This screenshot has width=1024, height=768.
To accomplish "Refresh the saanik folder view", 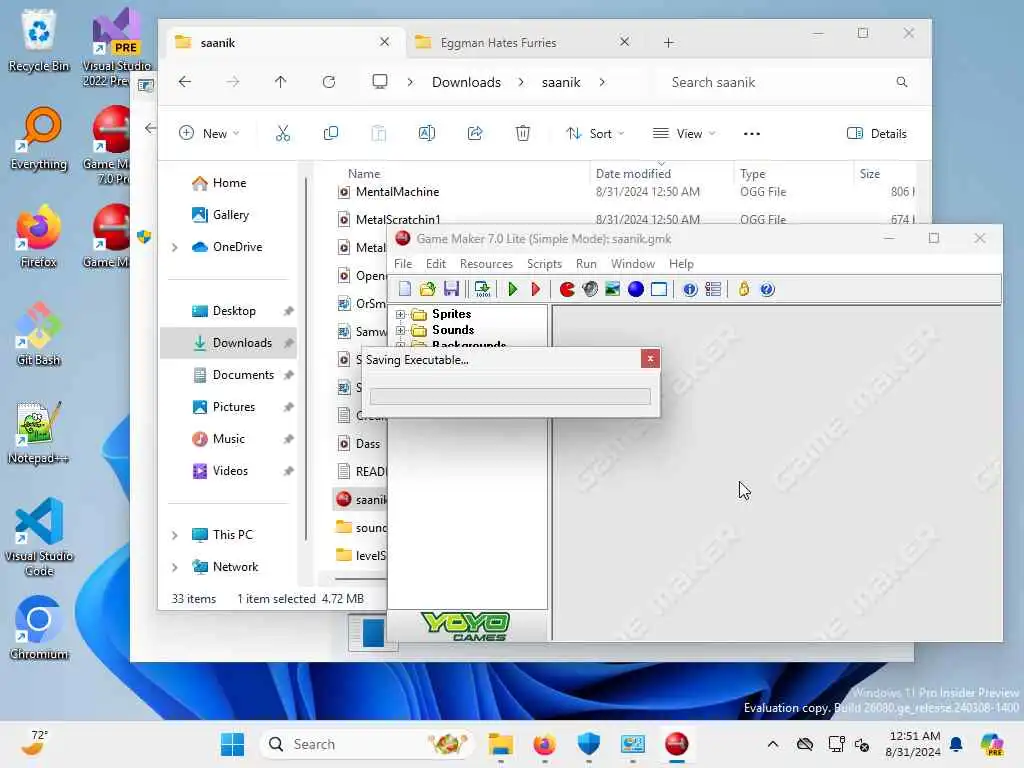I will [328, 82].
